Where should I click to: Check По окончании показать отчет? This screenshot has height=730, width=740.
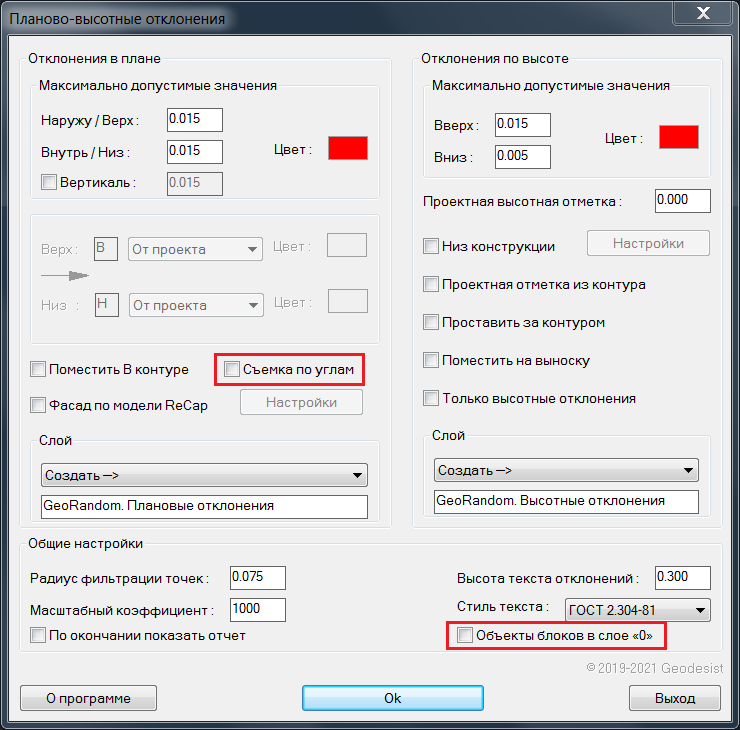click(38, 635)
